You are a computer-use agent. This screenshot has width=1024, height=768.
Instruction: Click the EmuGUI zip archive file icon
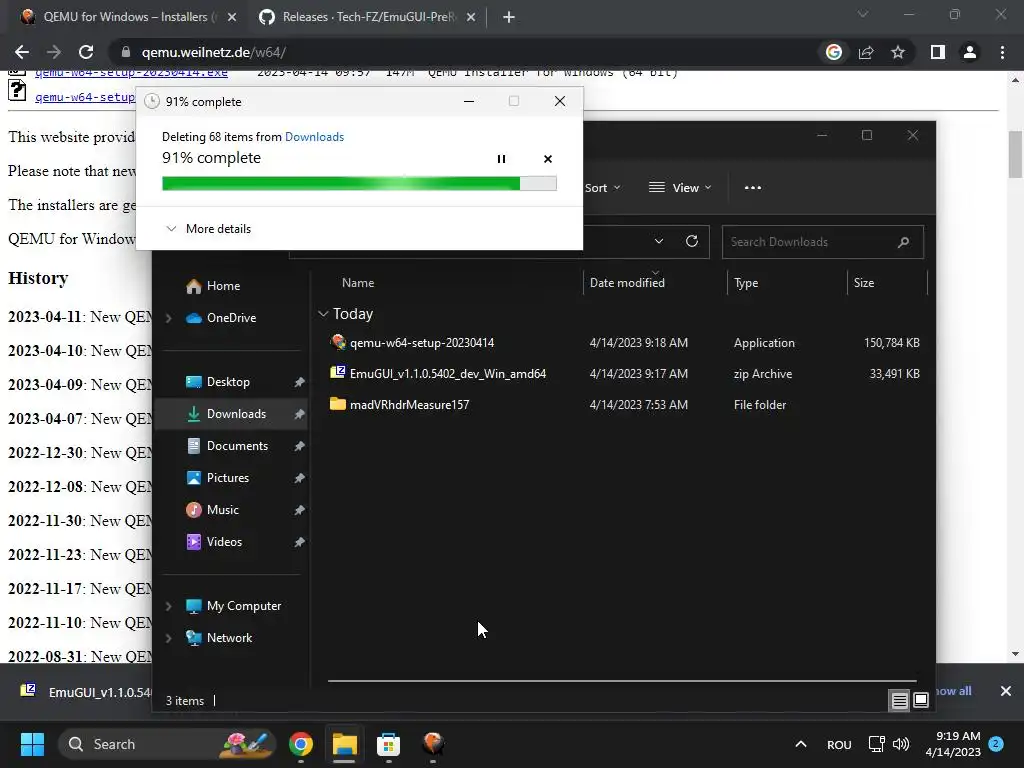[338, 372]
